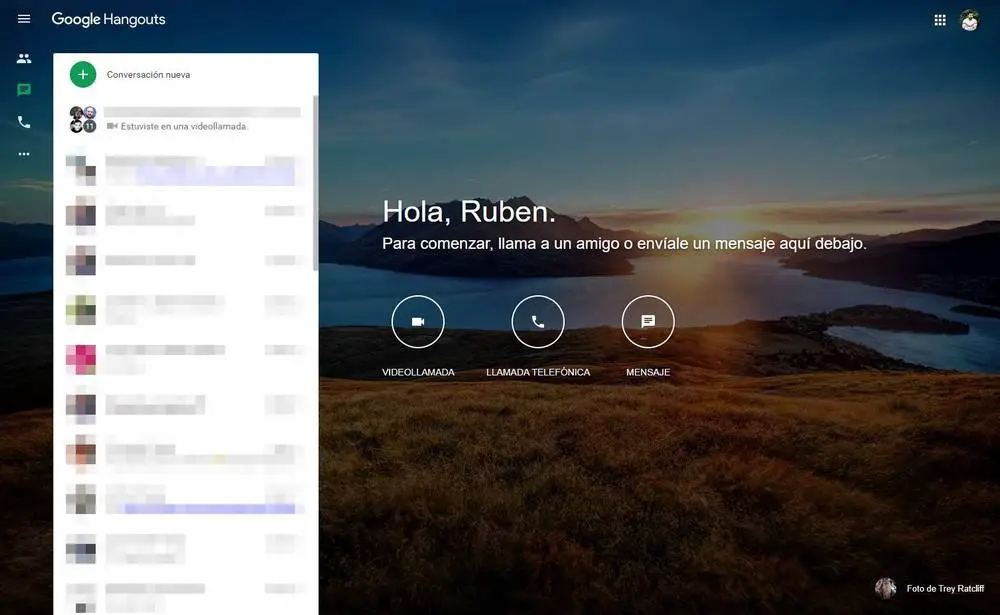Screen dimensions: 1000x615
Task: Open the group conversation 'Estuviste en una videollamada'
Action: click(185, 119)
